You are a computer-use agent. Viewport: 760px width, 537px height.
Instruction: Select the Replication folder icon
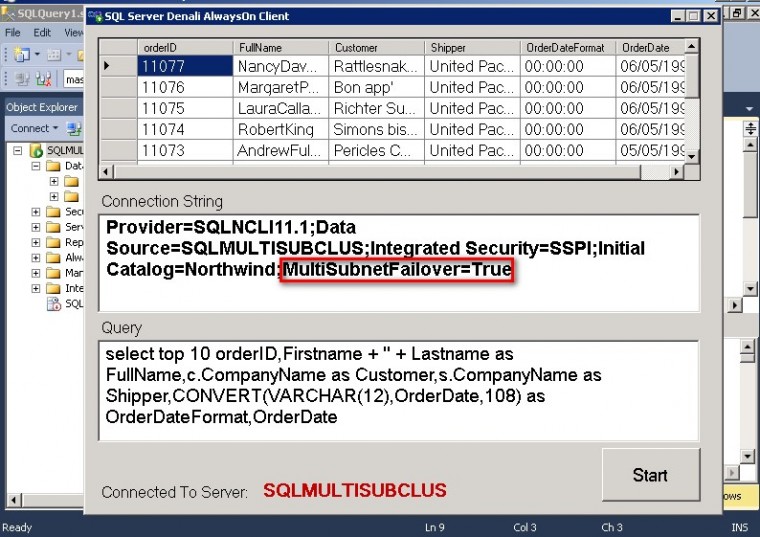(x=53, y=242)
